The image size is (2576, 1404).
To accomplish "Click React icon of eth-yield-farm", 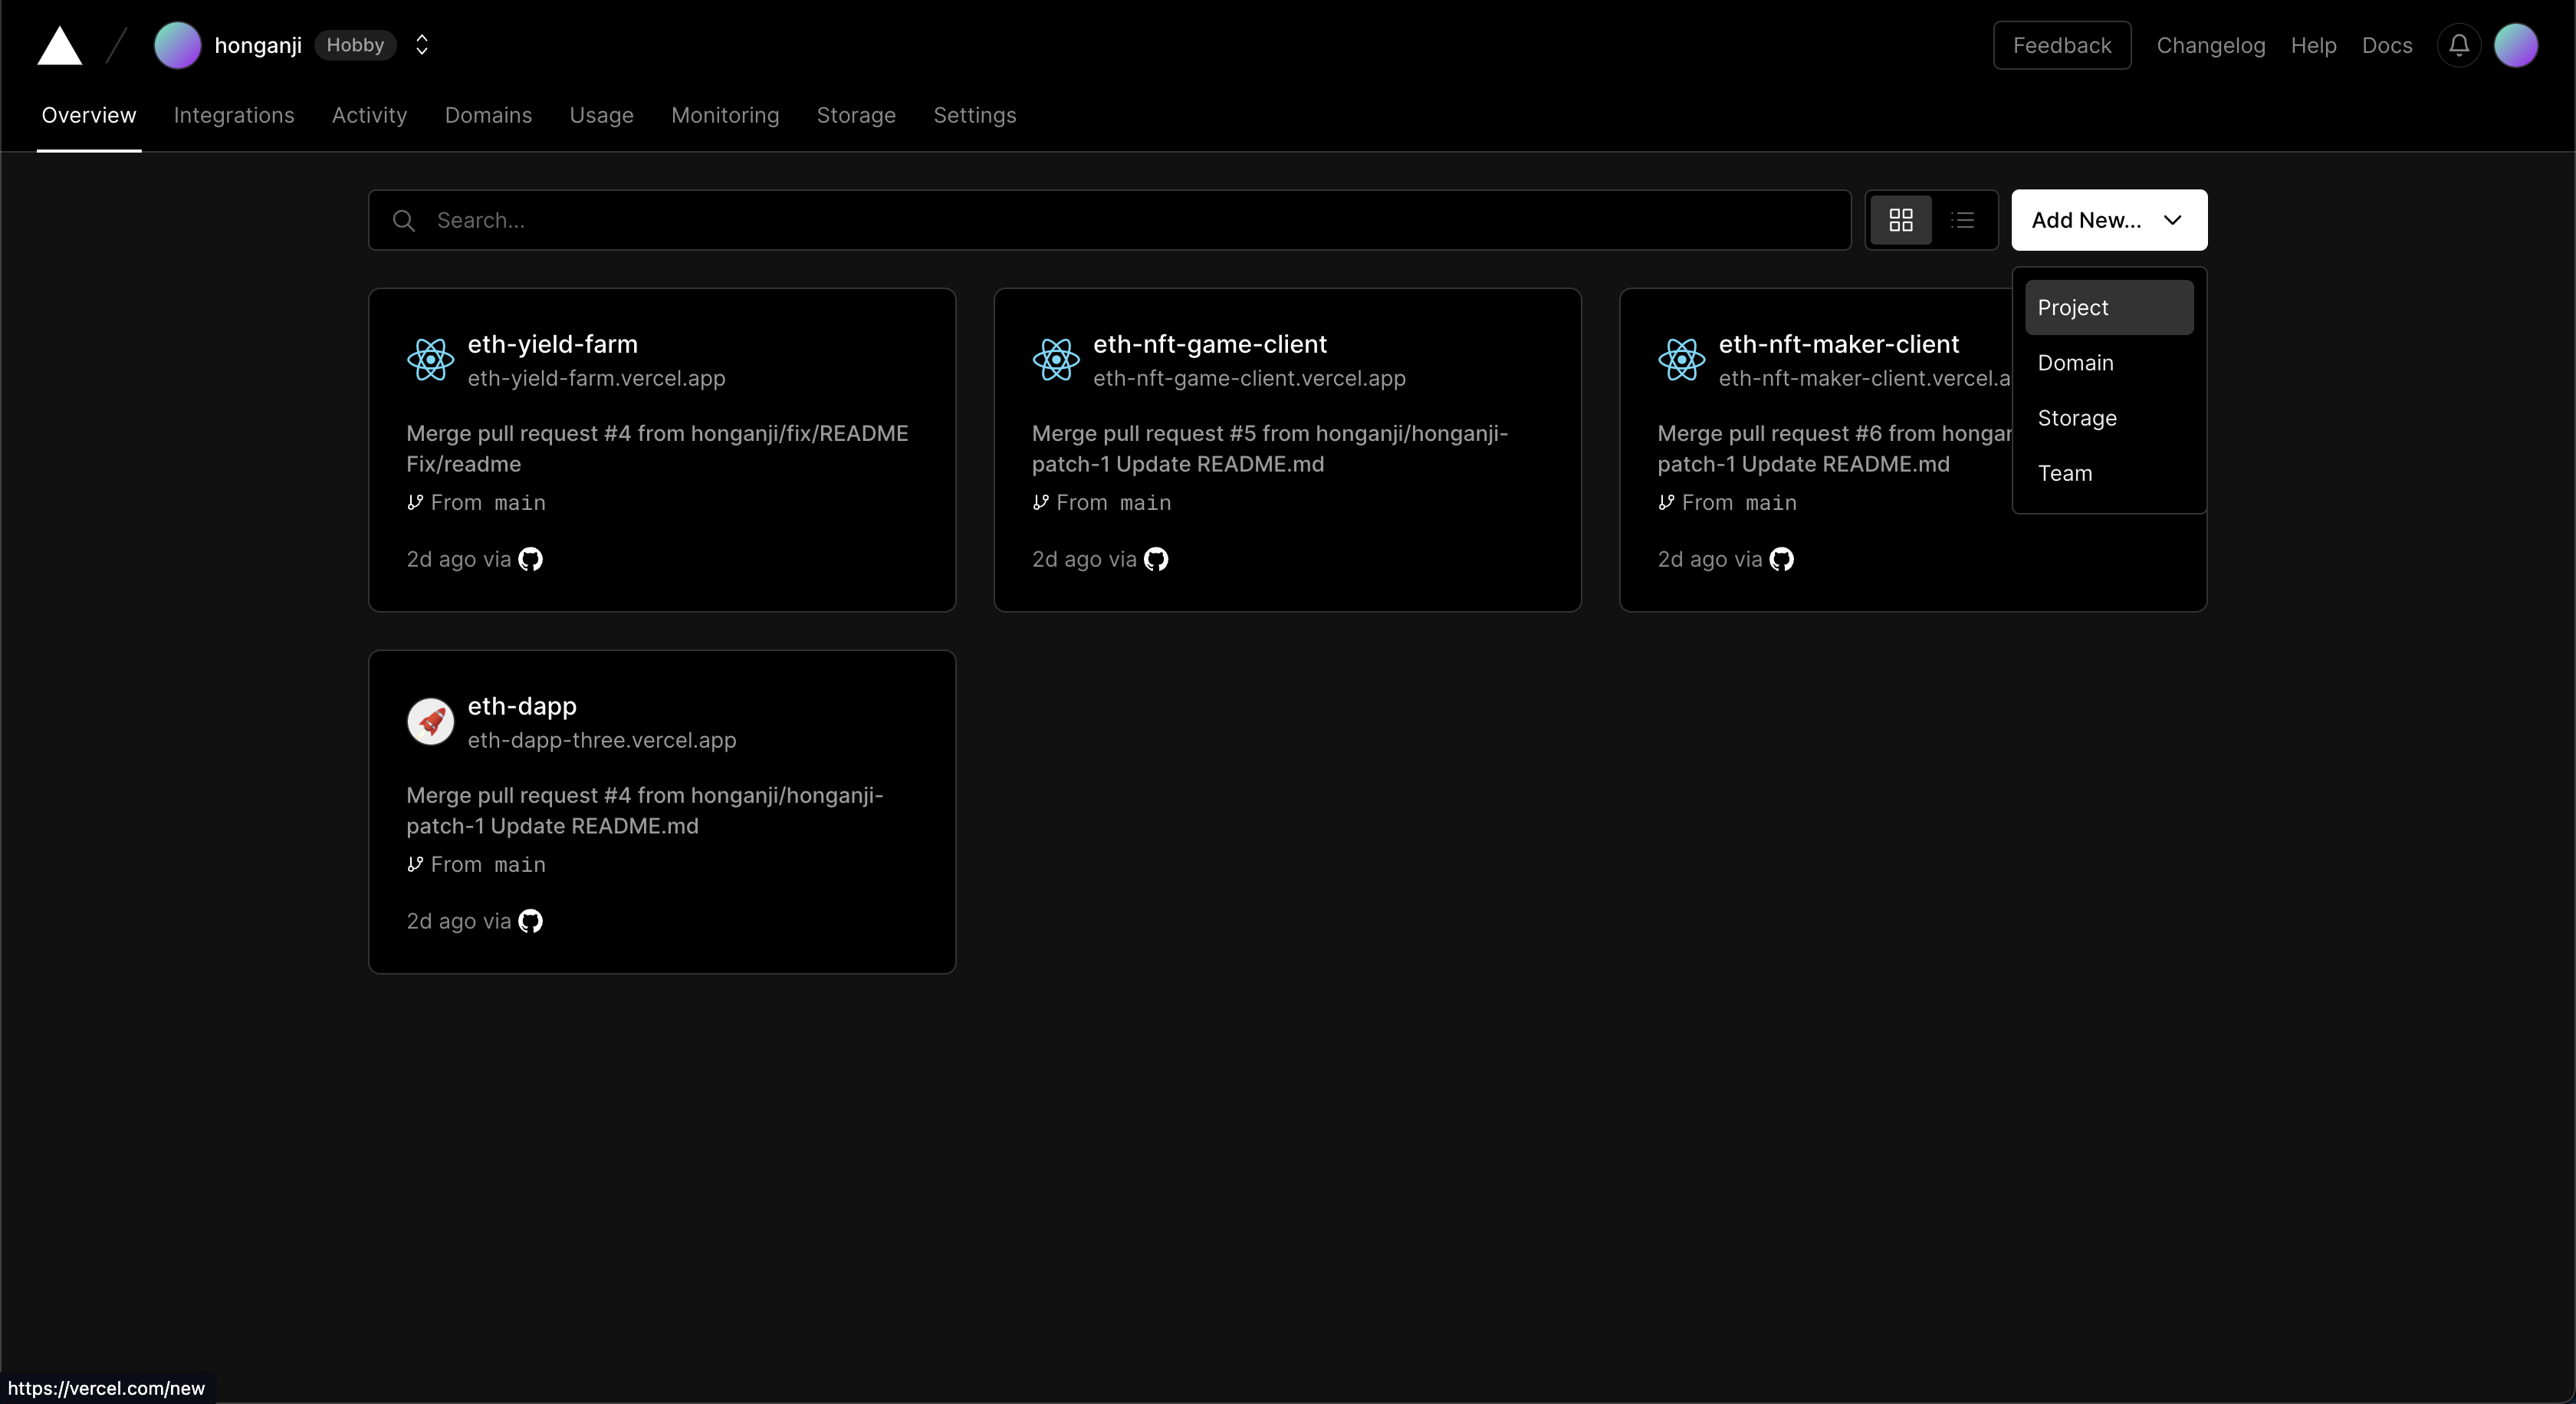I will click(x=431, y=359).
